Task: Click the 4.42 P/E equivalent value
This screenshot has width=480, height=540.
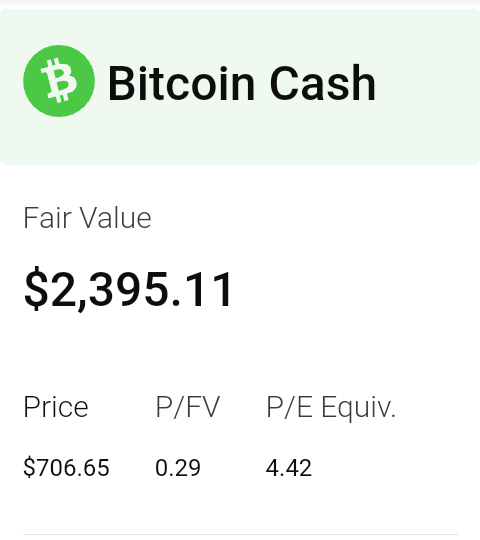Action: pos(289,468)
